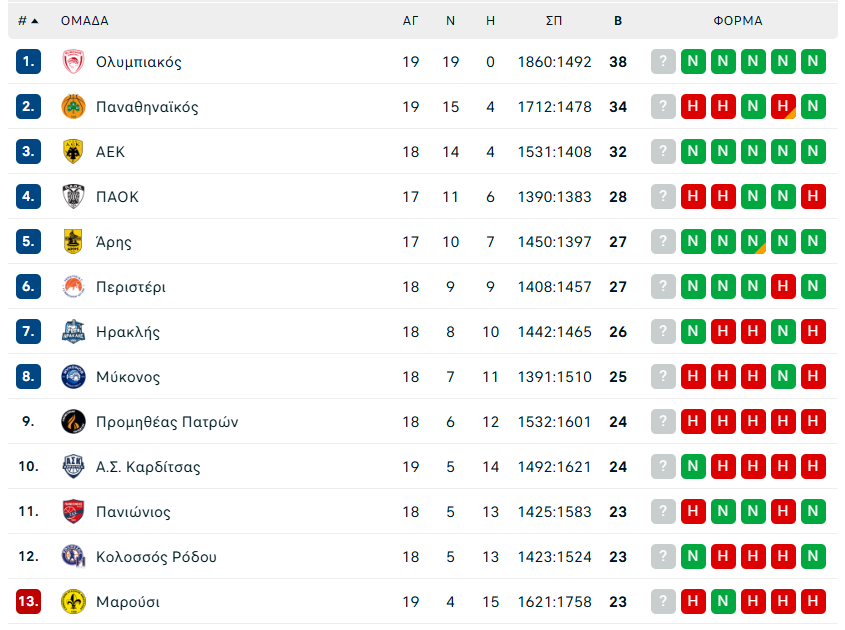Viewport: 845px width, 630px height.
Task: Click Μαρούσι's green N form badge
Action: [723, 602]
